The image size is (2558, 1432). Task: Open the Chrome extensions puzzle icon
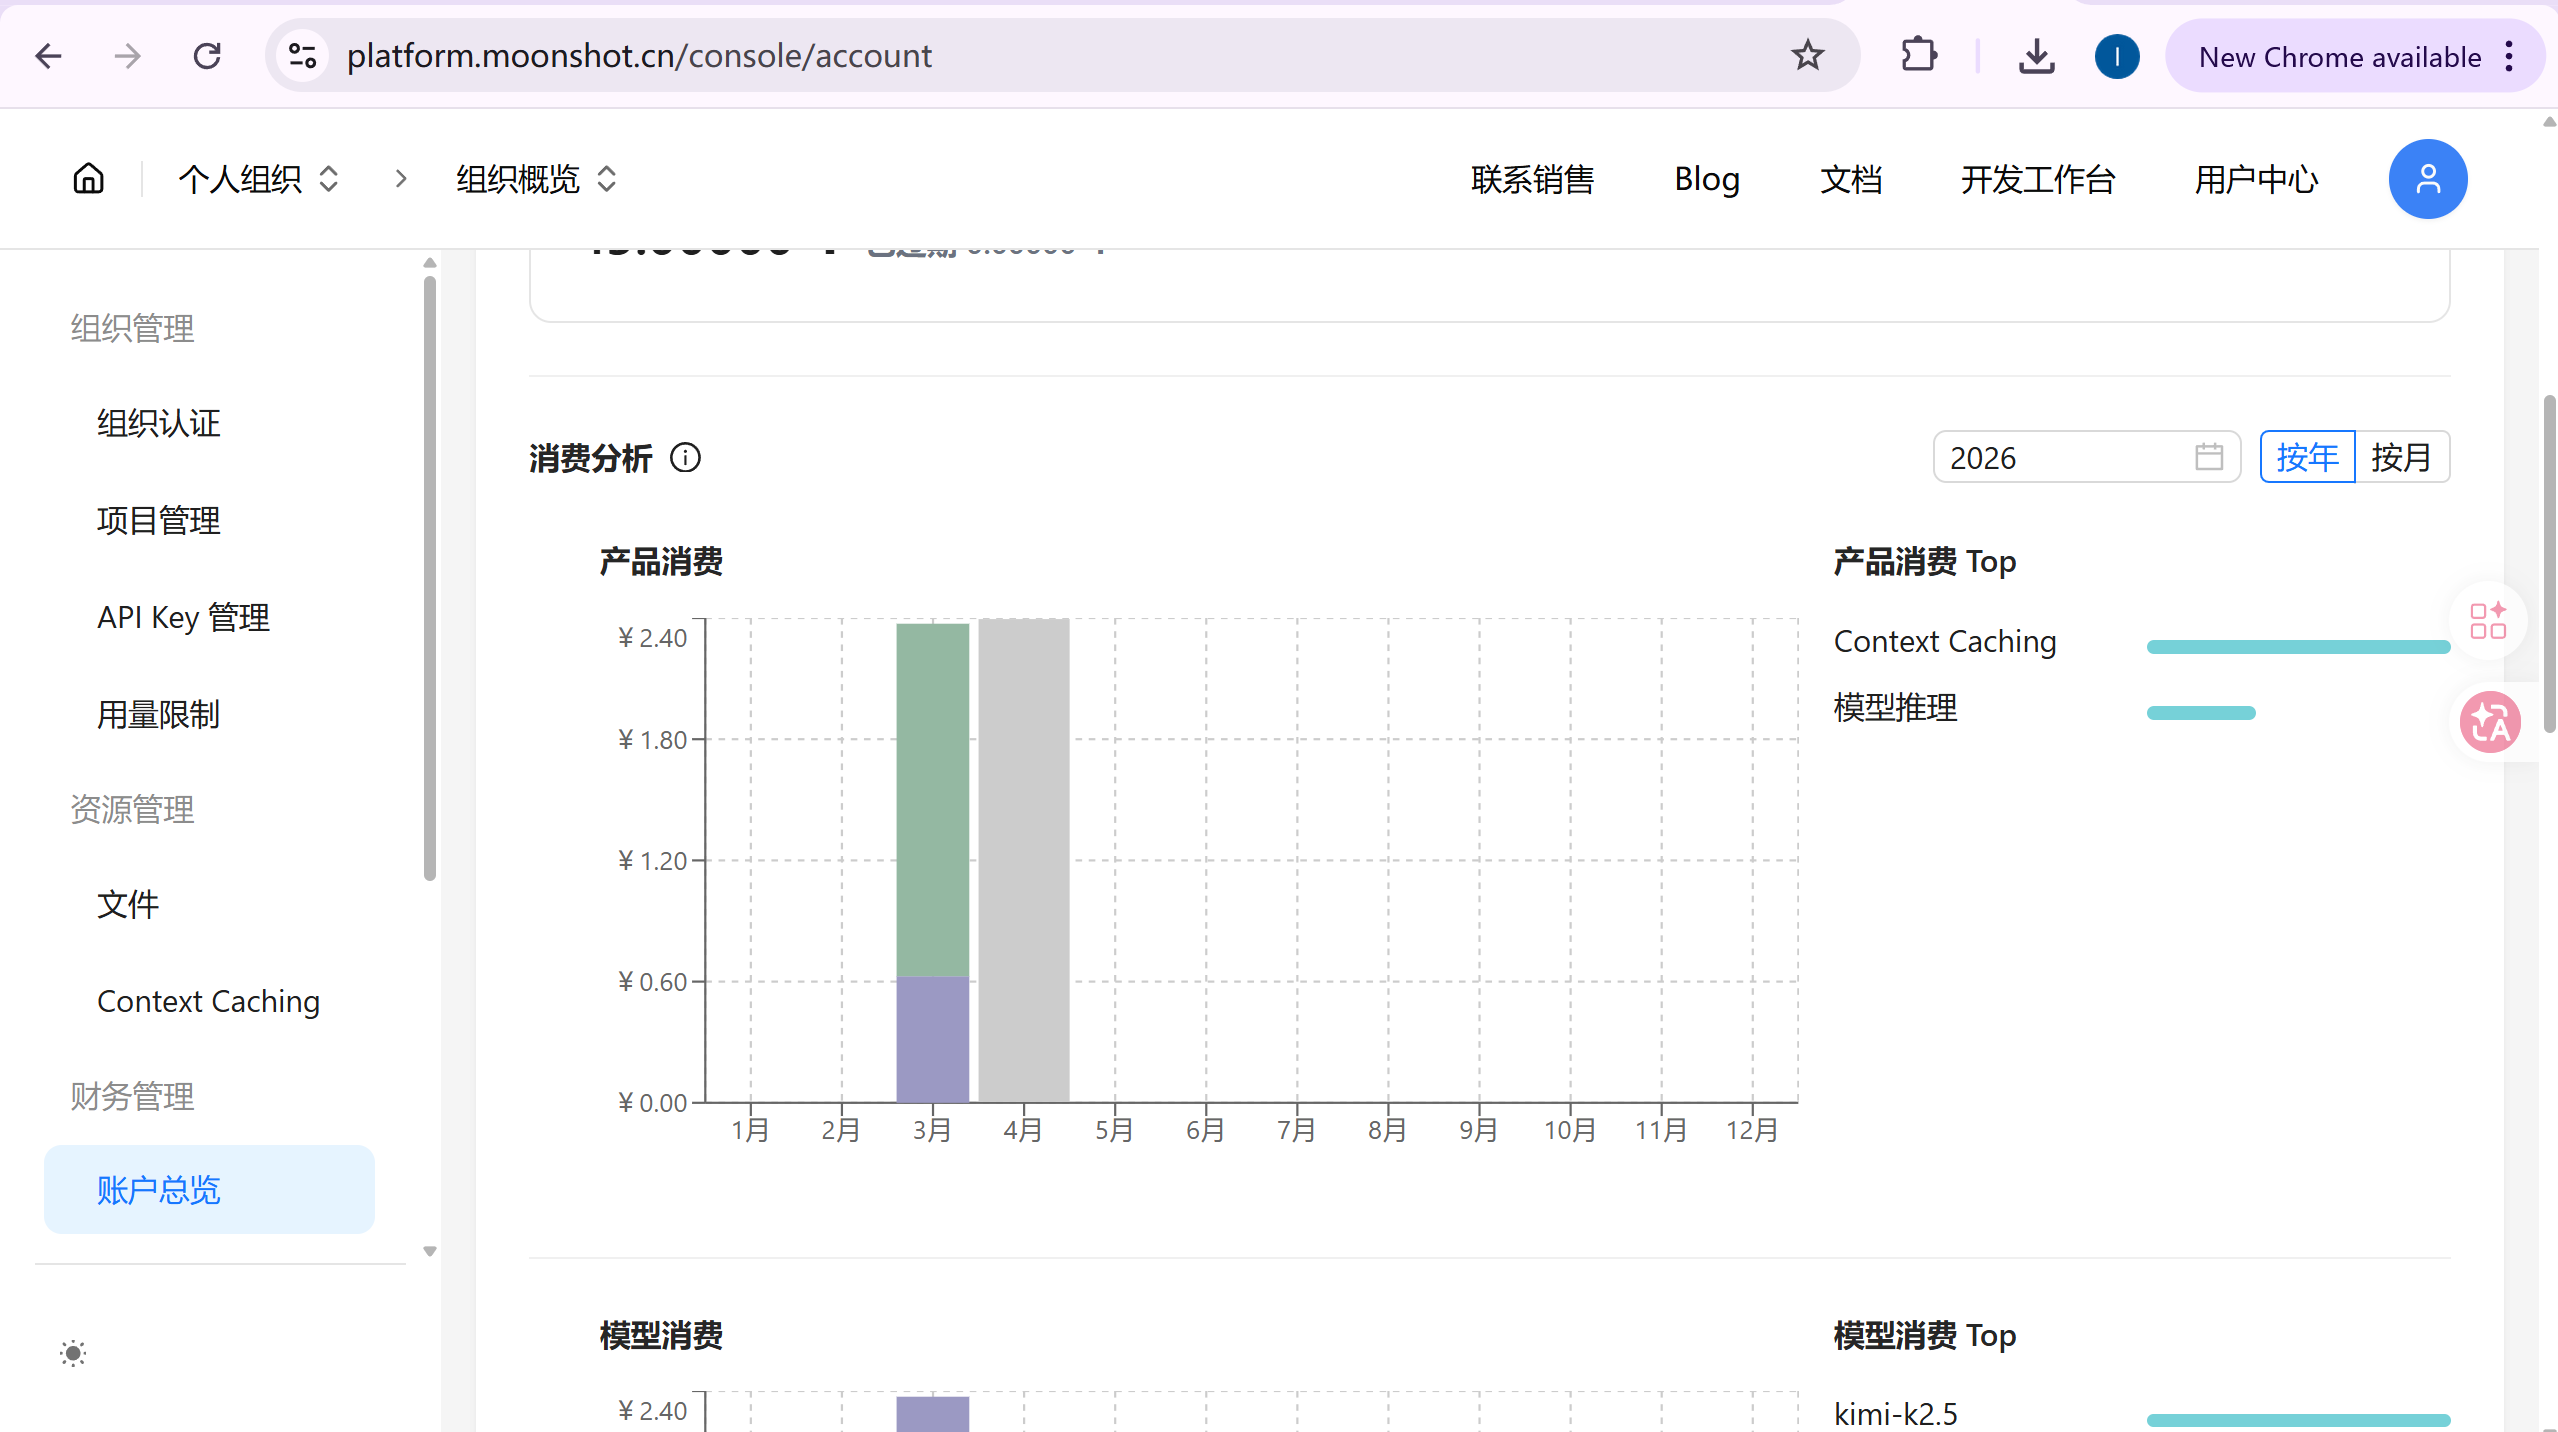point(1918,56)
